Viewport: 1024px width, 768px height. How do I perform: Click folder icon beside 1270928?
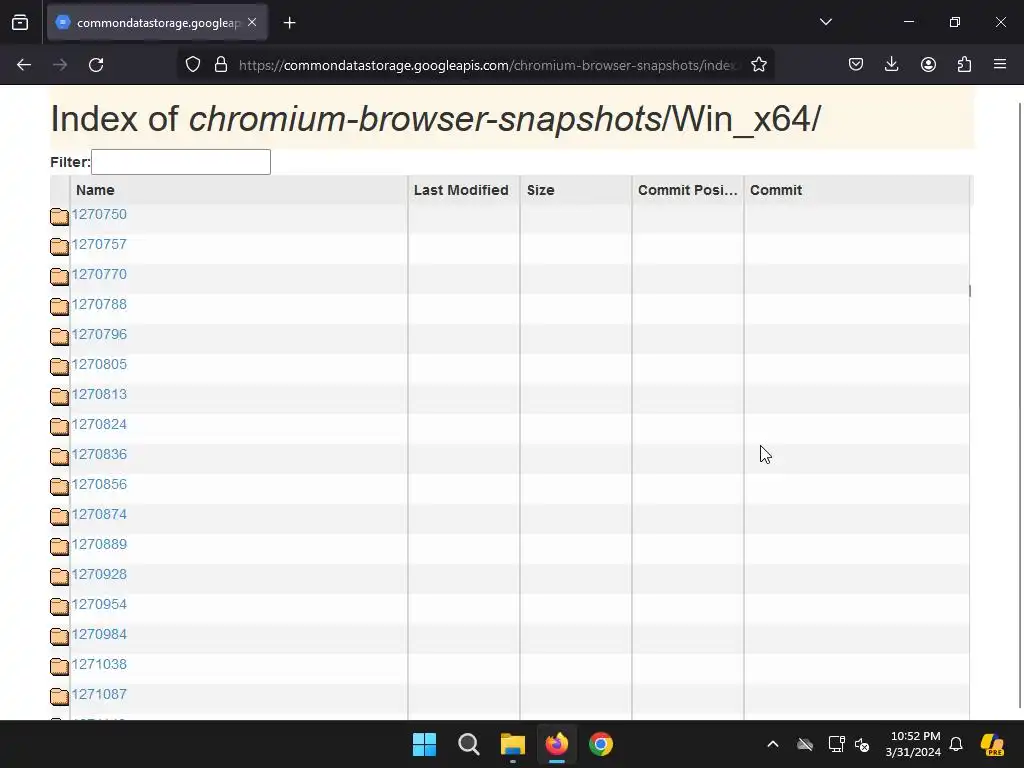(x=59, y=577)
